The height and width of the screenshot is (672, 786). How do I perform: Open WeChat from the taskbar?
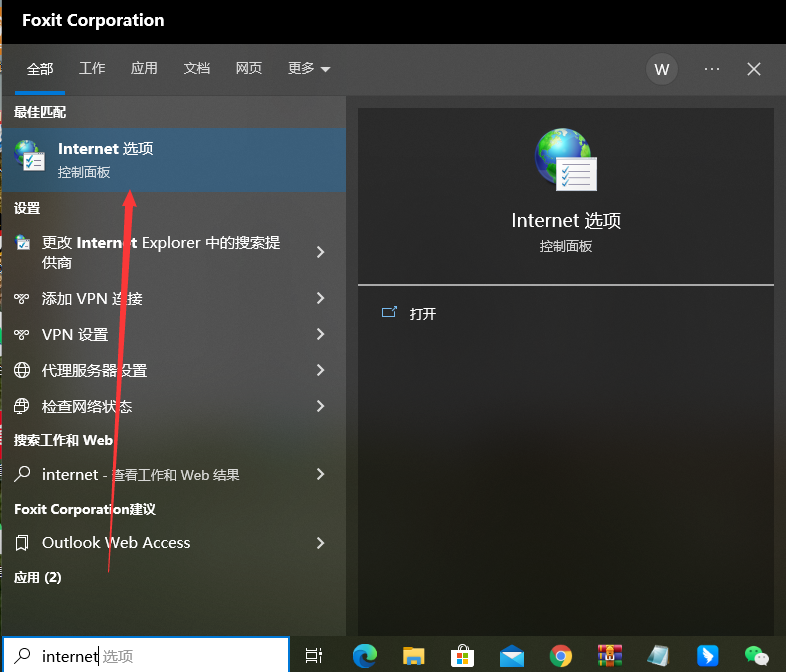coord(756,656)
